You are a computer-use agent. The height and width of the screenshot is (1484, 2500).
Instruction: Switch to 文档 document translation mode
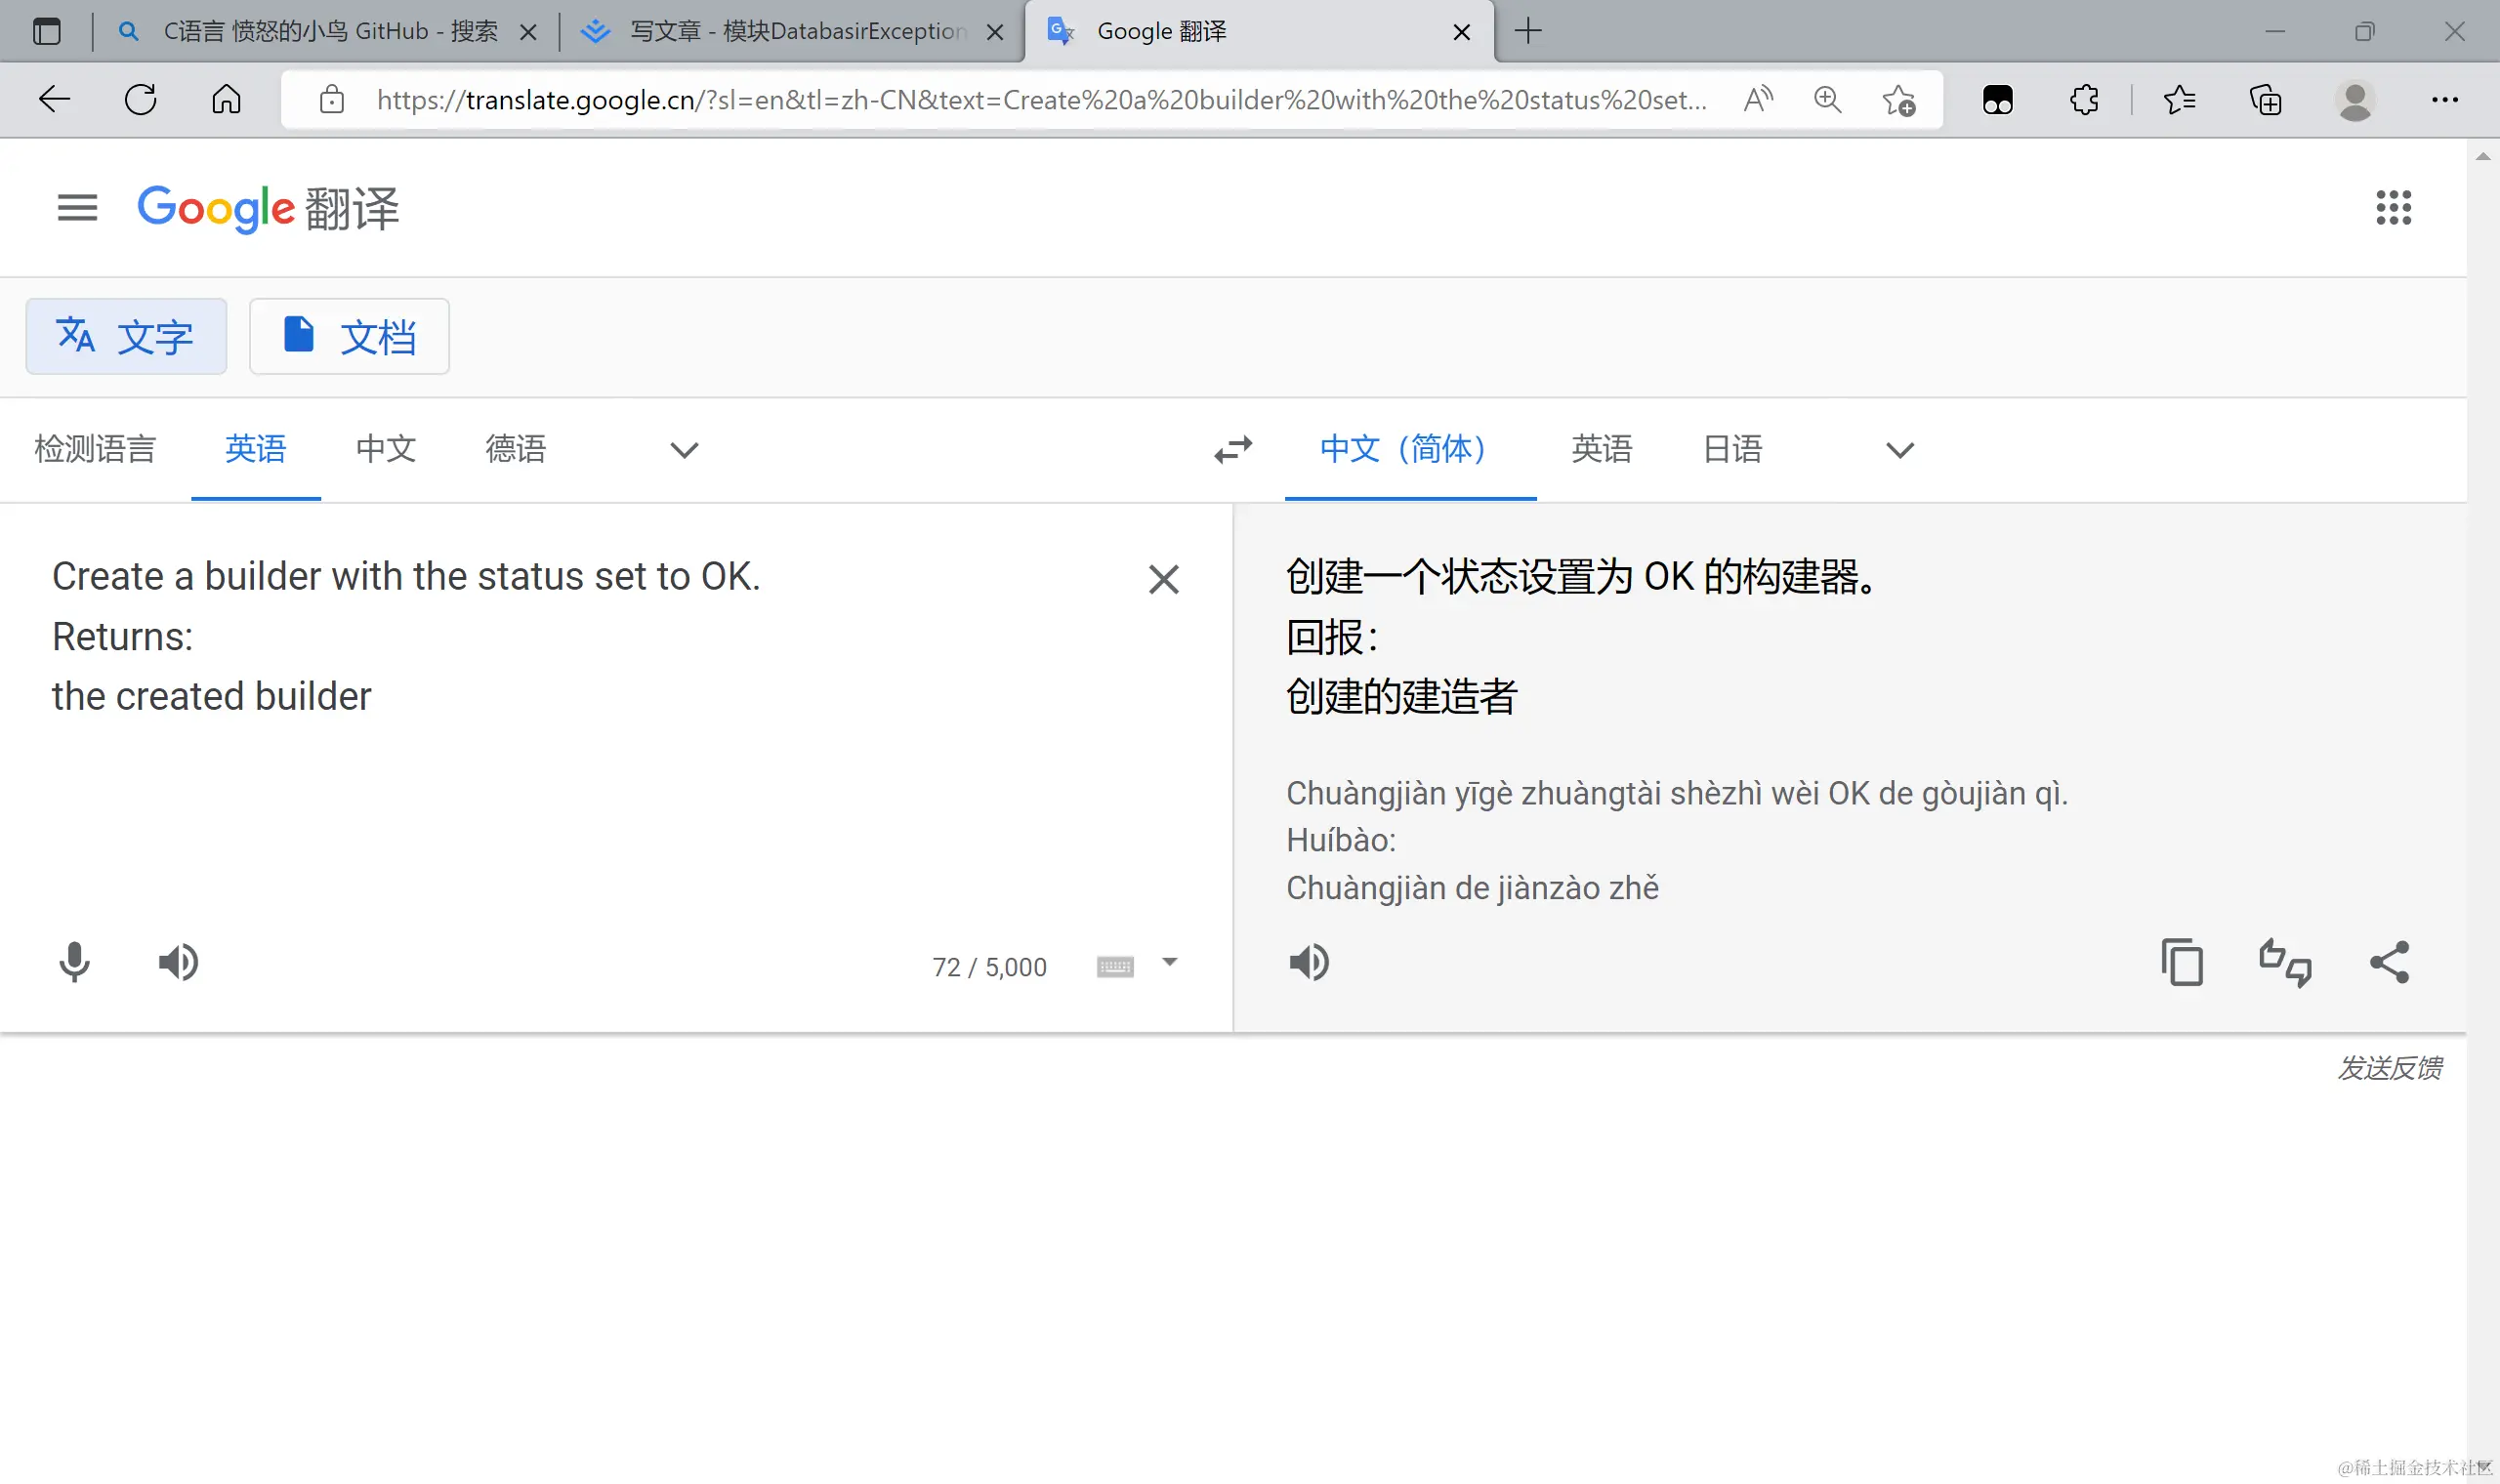click(x=349, y=336)
